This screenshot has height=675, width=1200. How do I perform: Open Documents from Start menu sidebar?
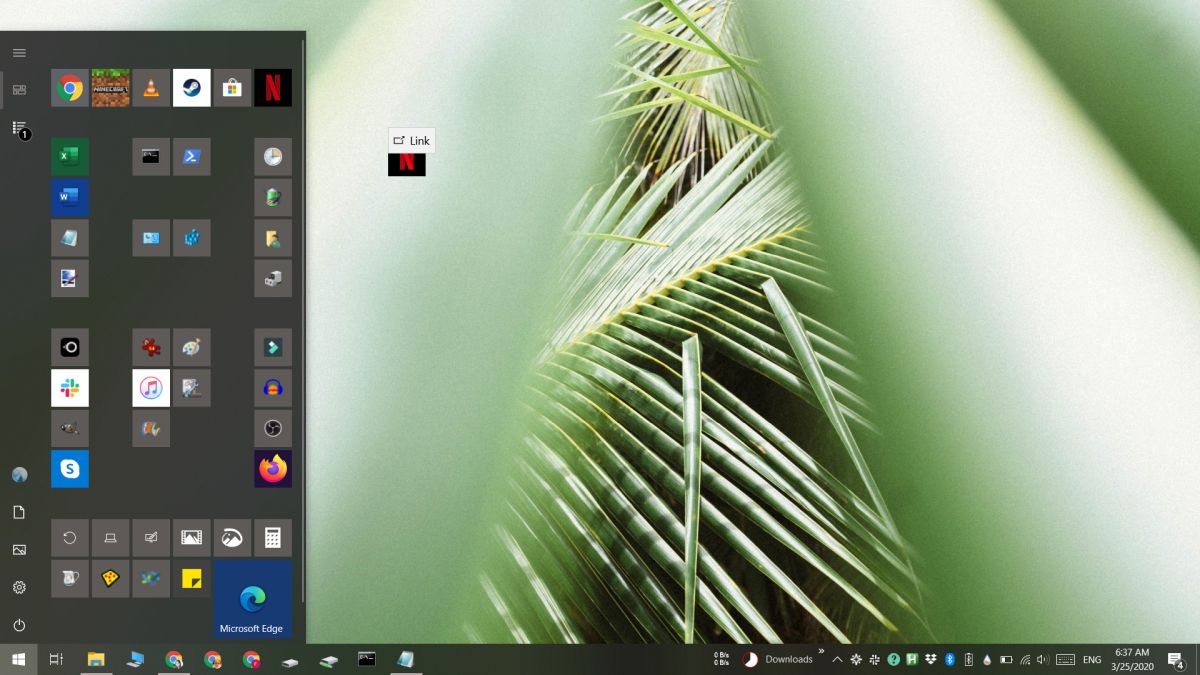(x=19, y=512)
